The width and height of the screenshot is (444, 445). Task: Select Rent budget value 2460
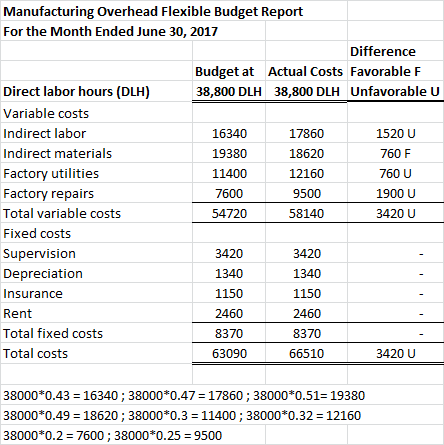click(x=229, y=313)
